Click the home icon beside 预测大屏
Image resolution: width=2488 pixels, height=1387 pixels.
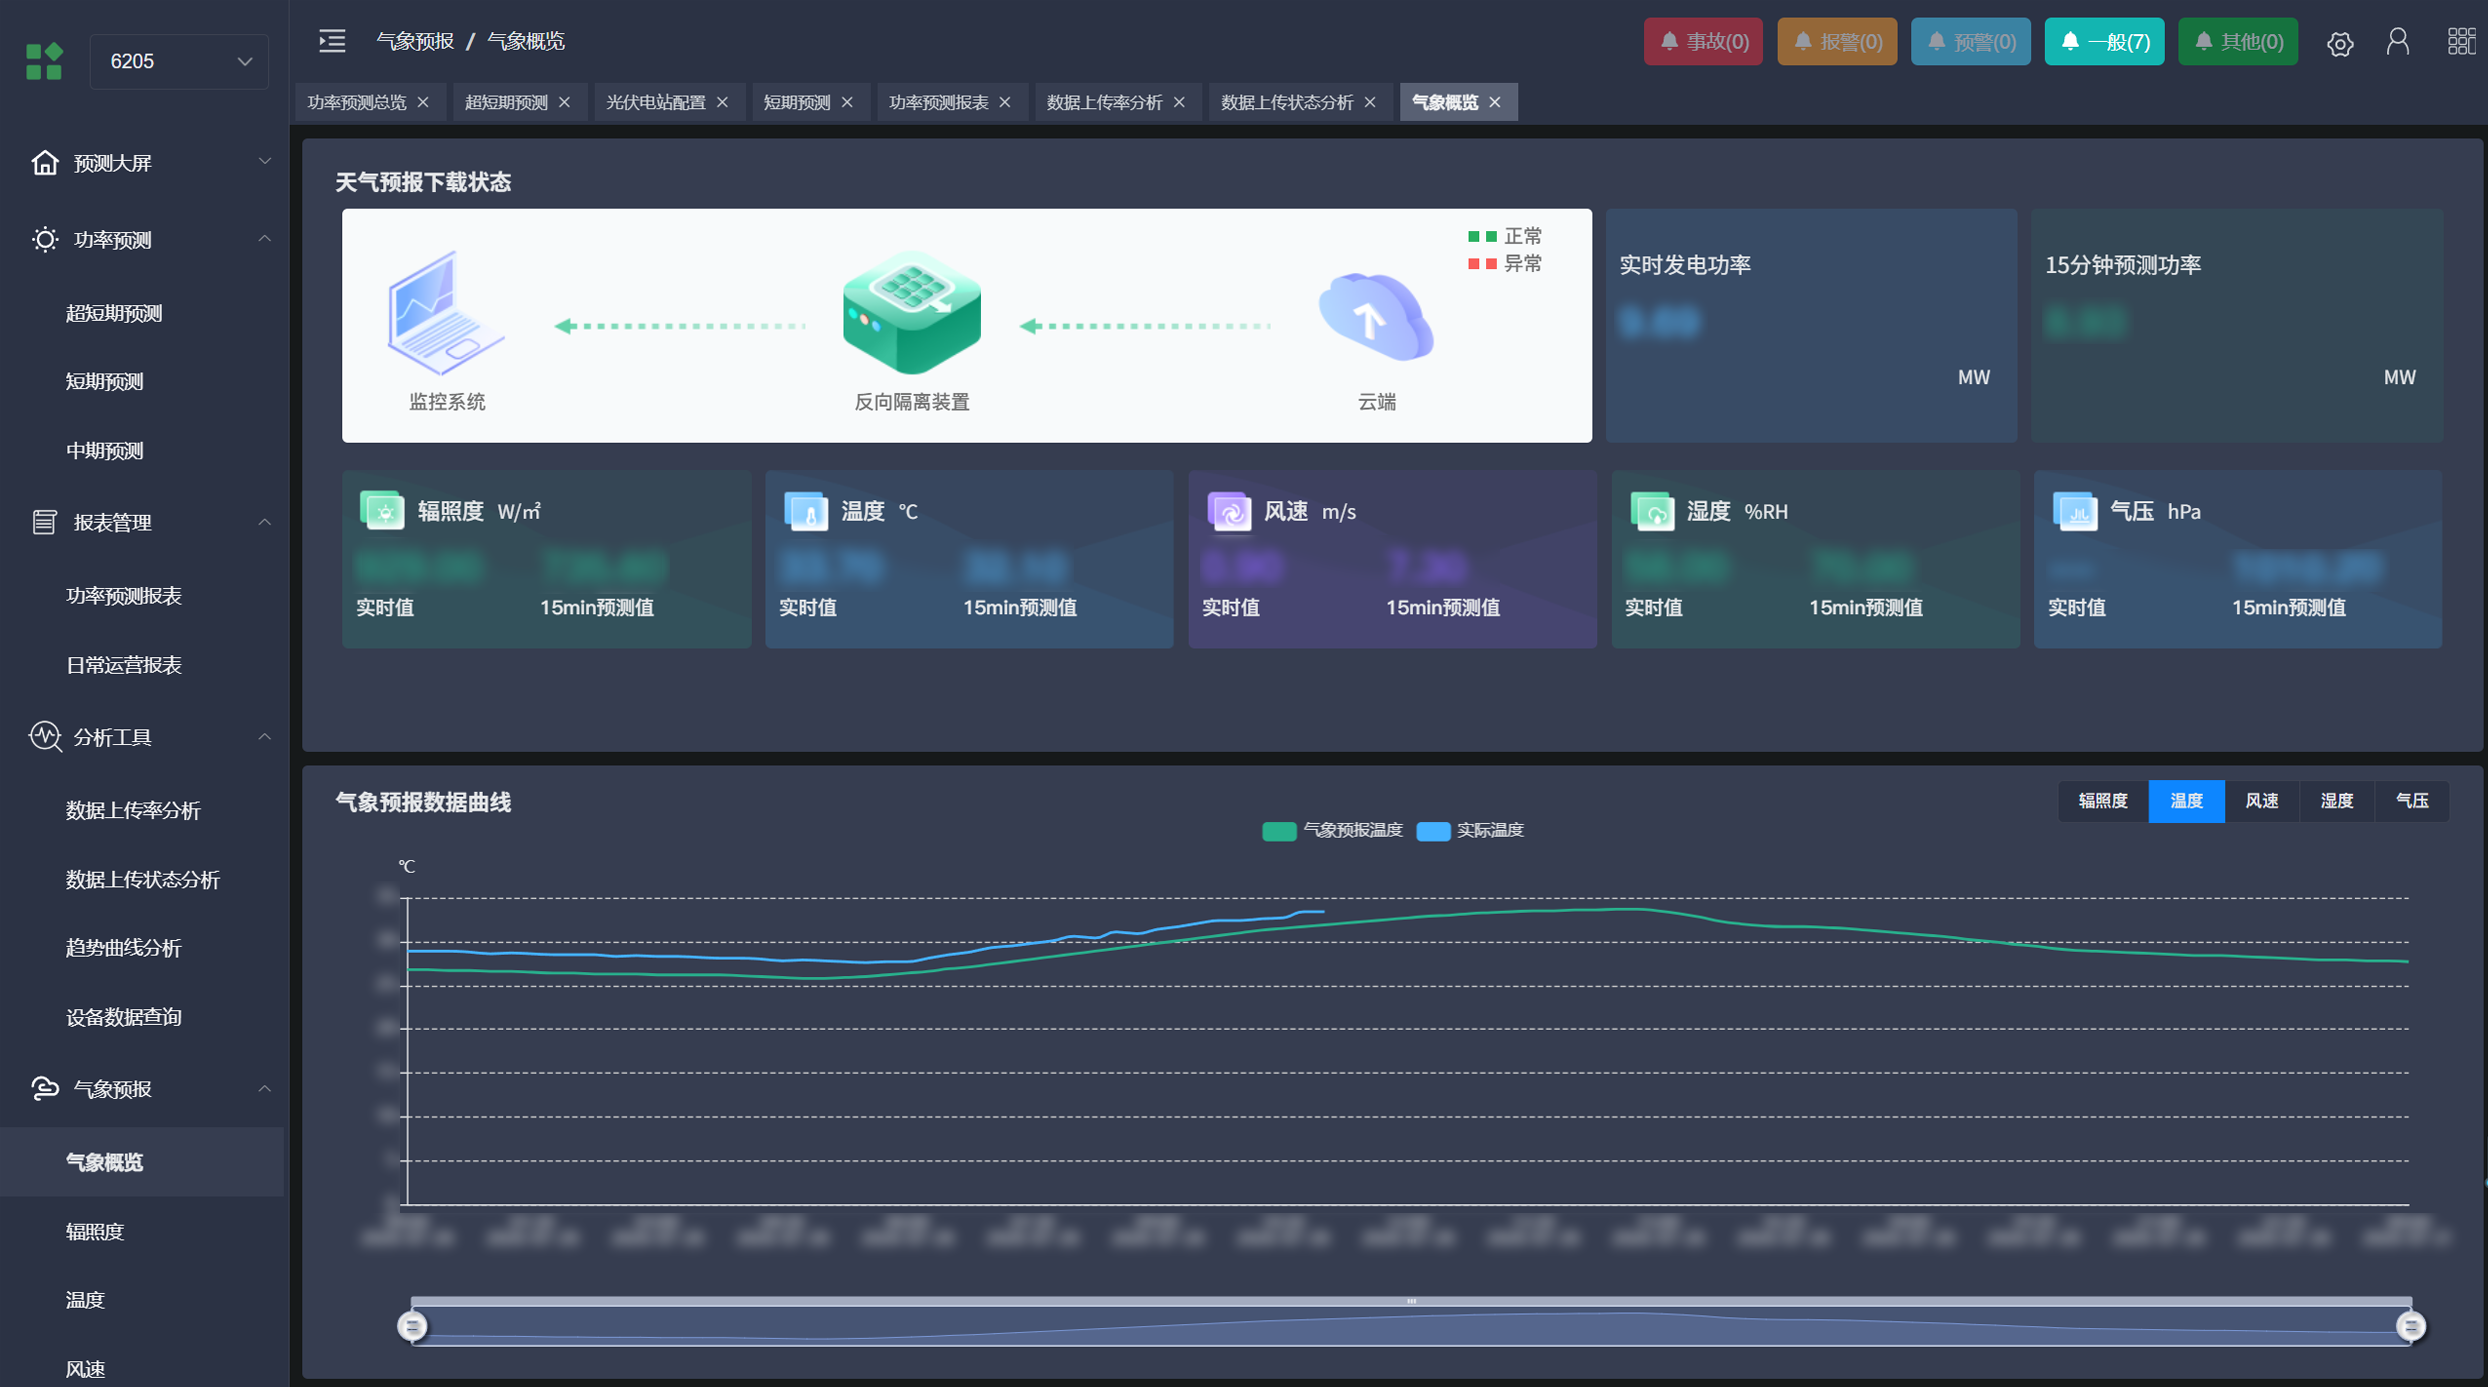coord(44,162)
